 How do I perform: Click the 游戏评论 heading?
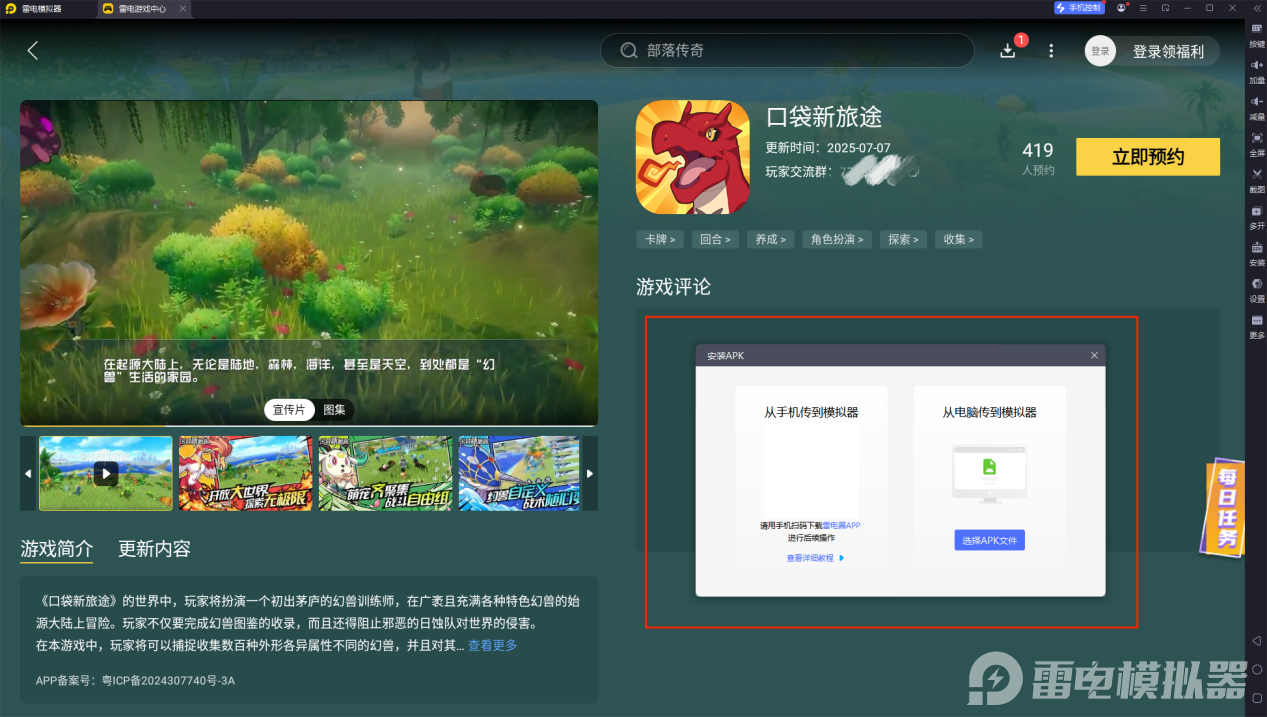(673, 287)
